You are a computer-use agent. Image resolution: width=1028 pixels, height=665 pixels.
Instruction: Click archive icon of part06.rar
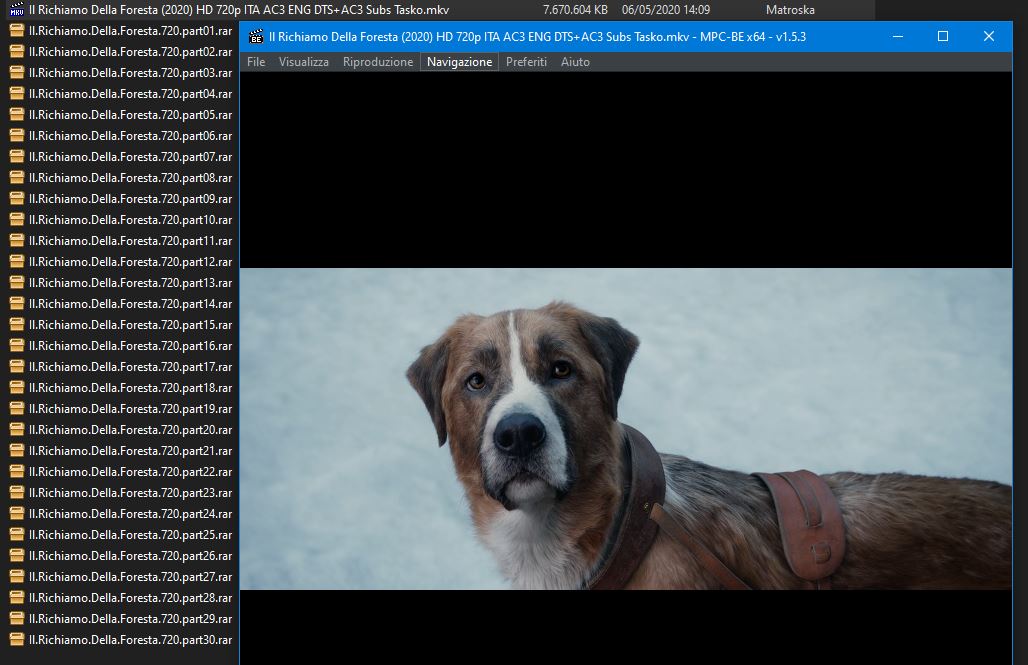point(17,136)
